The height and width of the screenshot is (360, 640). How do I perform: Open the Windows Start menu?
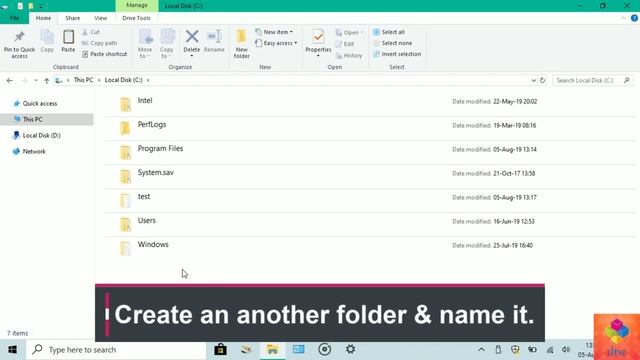(x=12, y=350)
